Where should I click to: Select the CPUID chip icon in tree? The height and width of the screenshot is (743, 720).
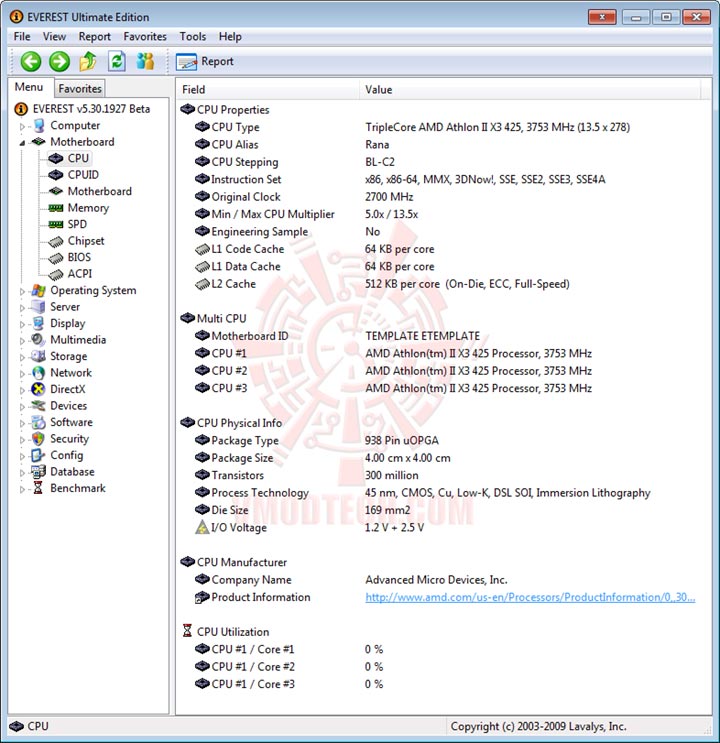(x=56, y=175)
